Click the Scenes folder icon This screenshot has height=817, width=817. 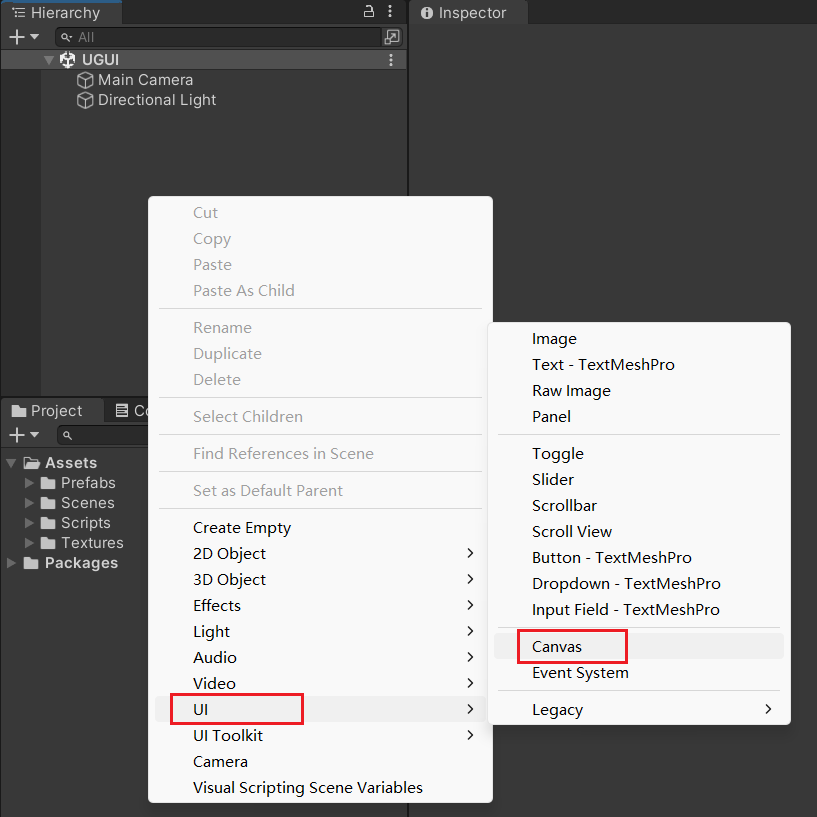[x=48, y=503]
